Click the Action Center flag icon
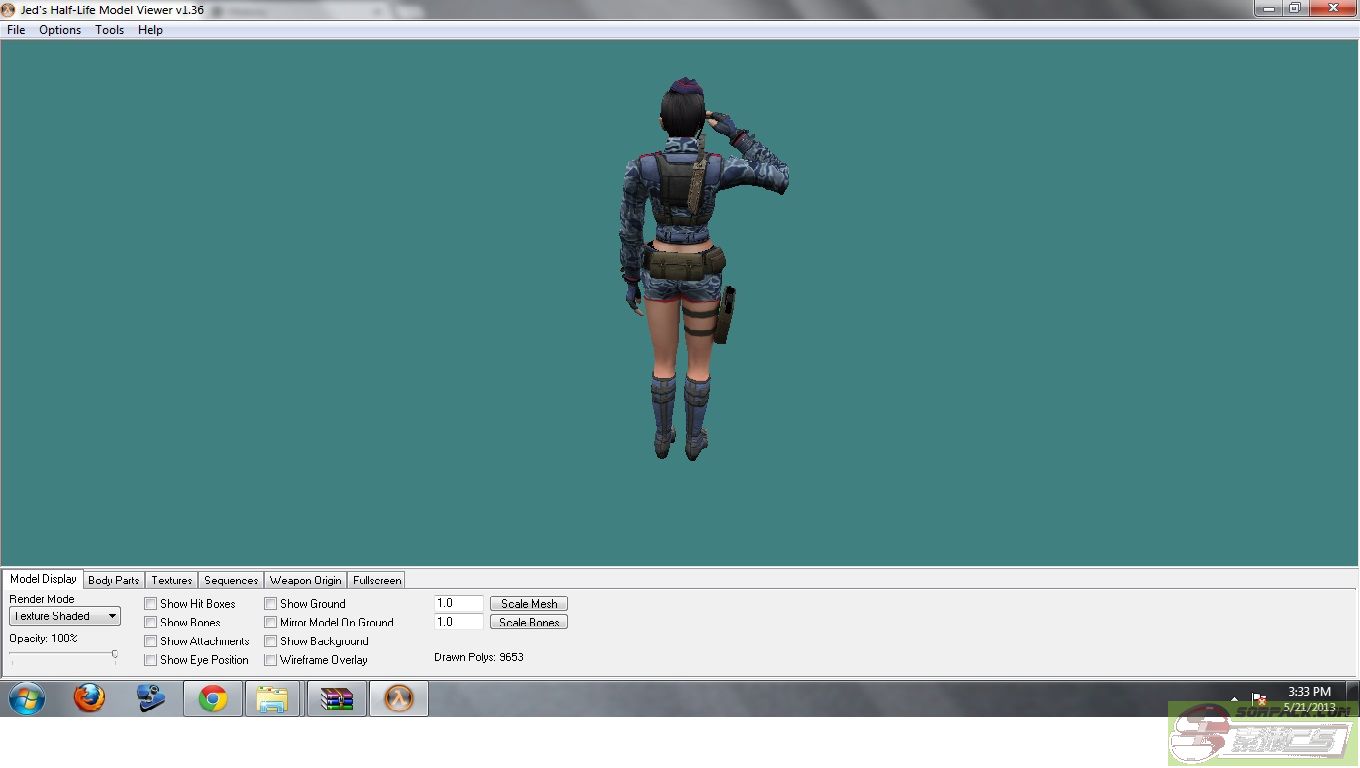 [1259, 699]
